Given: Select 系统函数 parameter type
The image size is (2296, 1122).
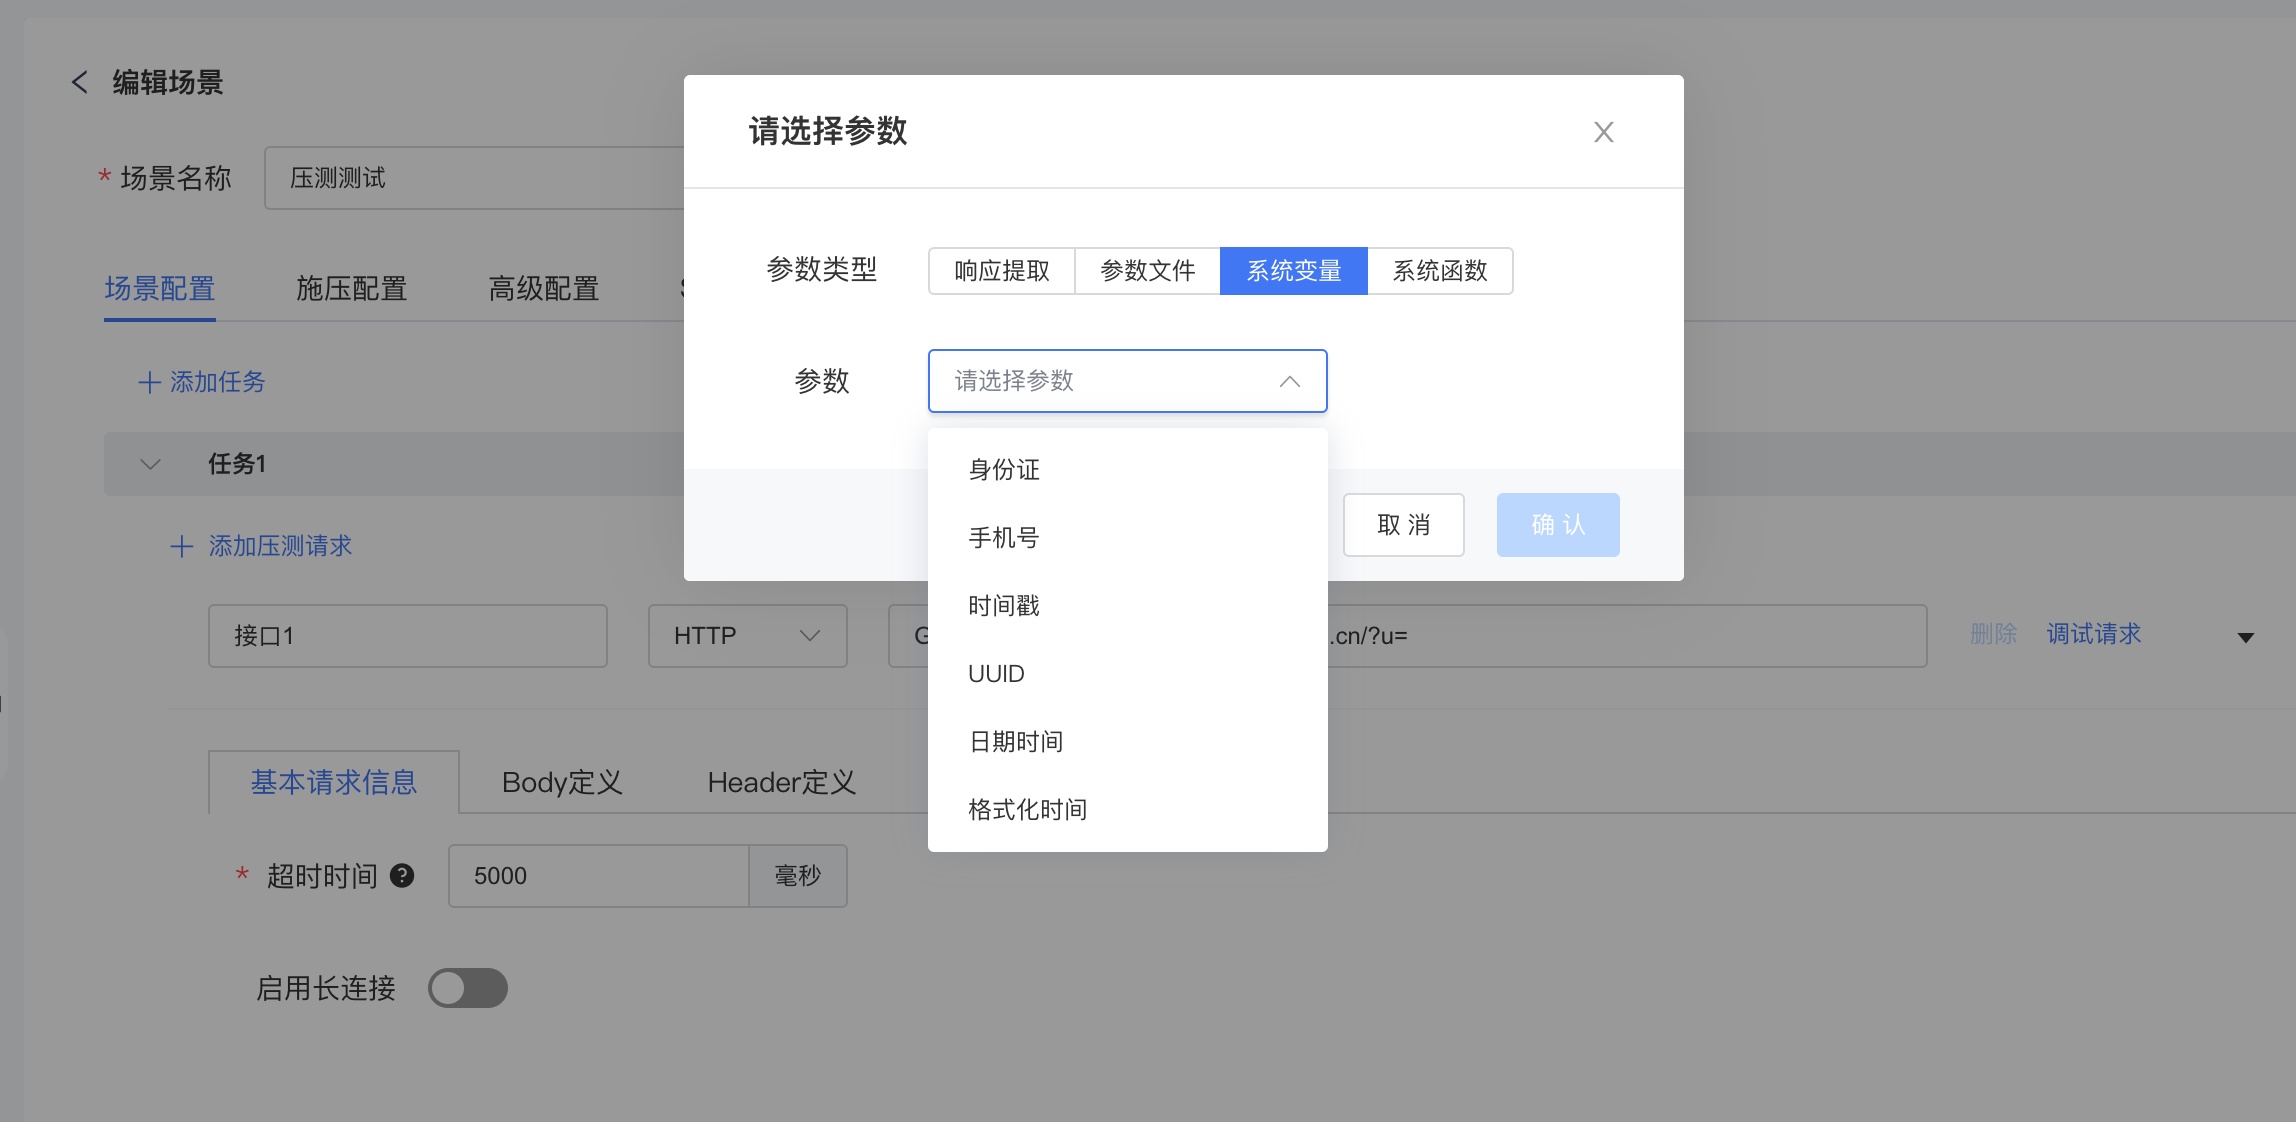Looking at the screenshot, I should pyautogui.click(x=1439, y=271).
